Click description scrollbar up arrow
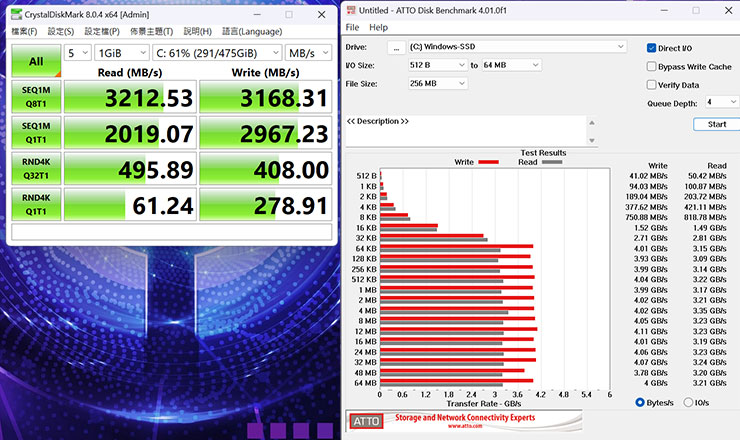This screenshot has height=440, width=740. click(592, 123)
